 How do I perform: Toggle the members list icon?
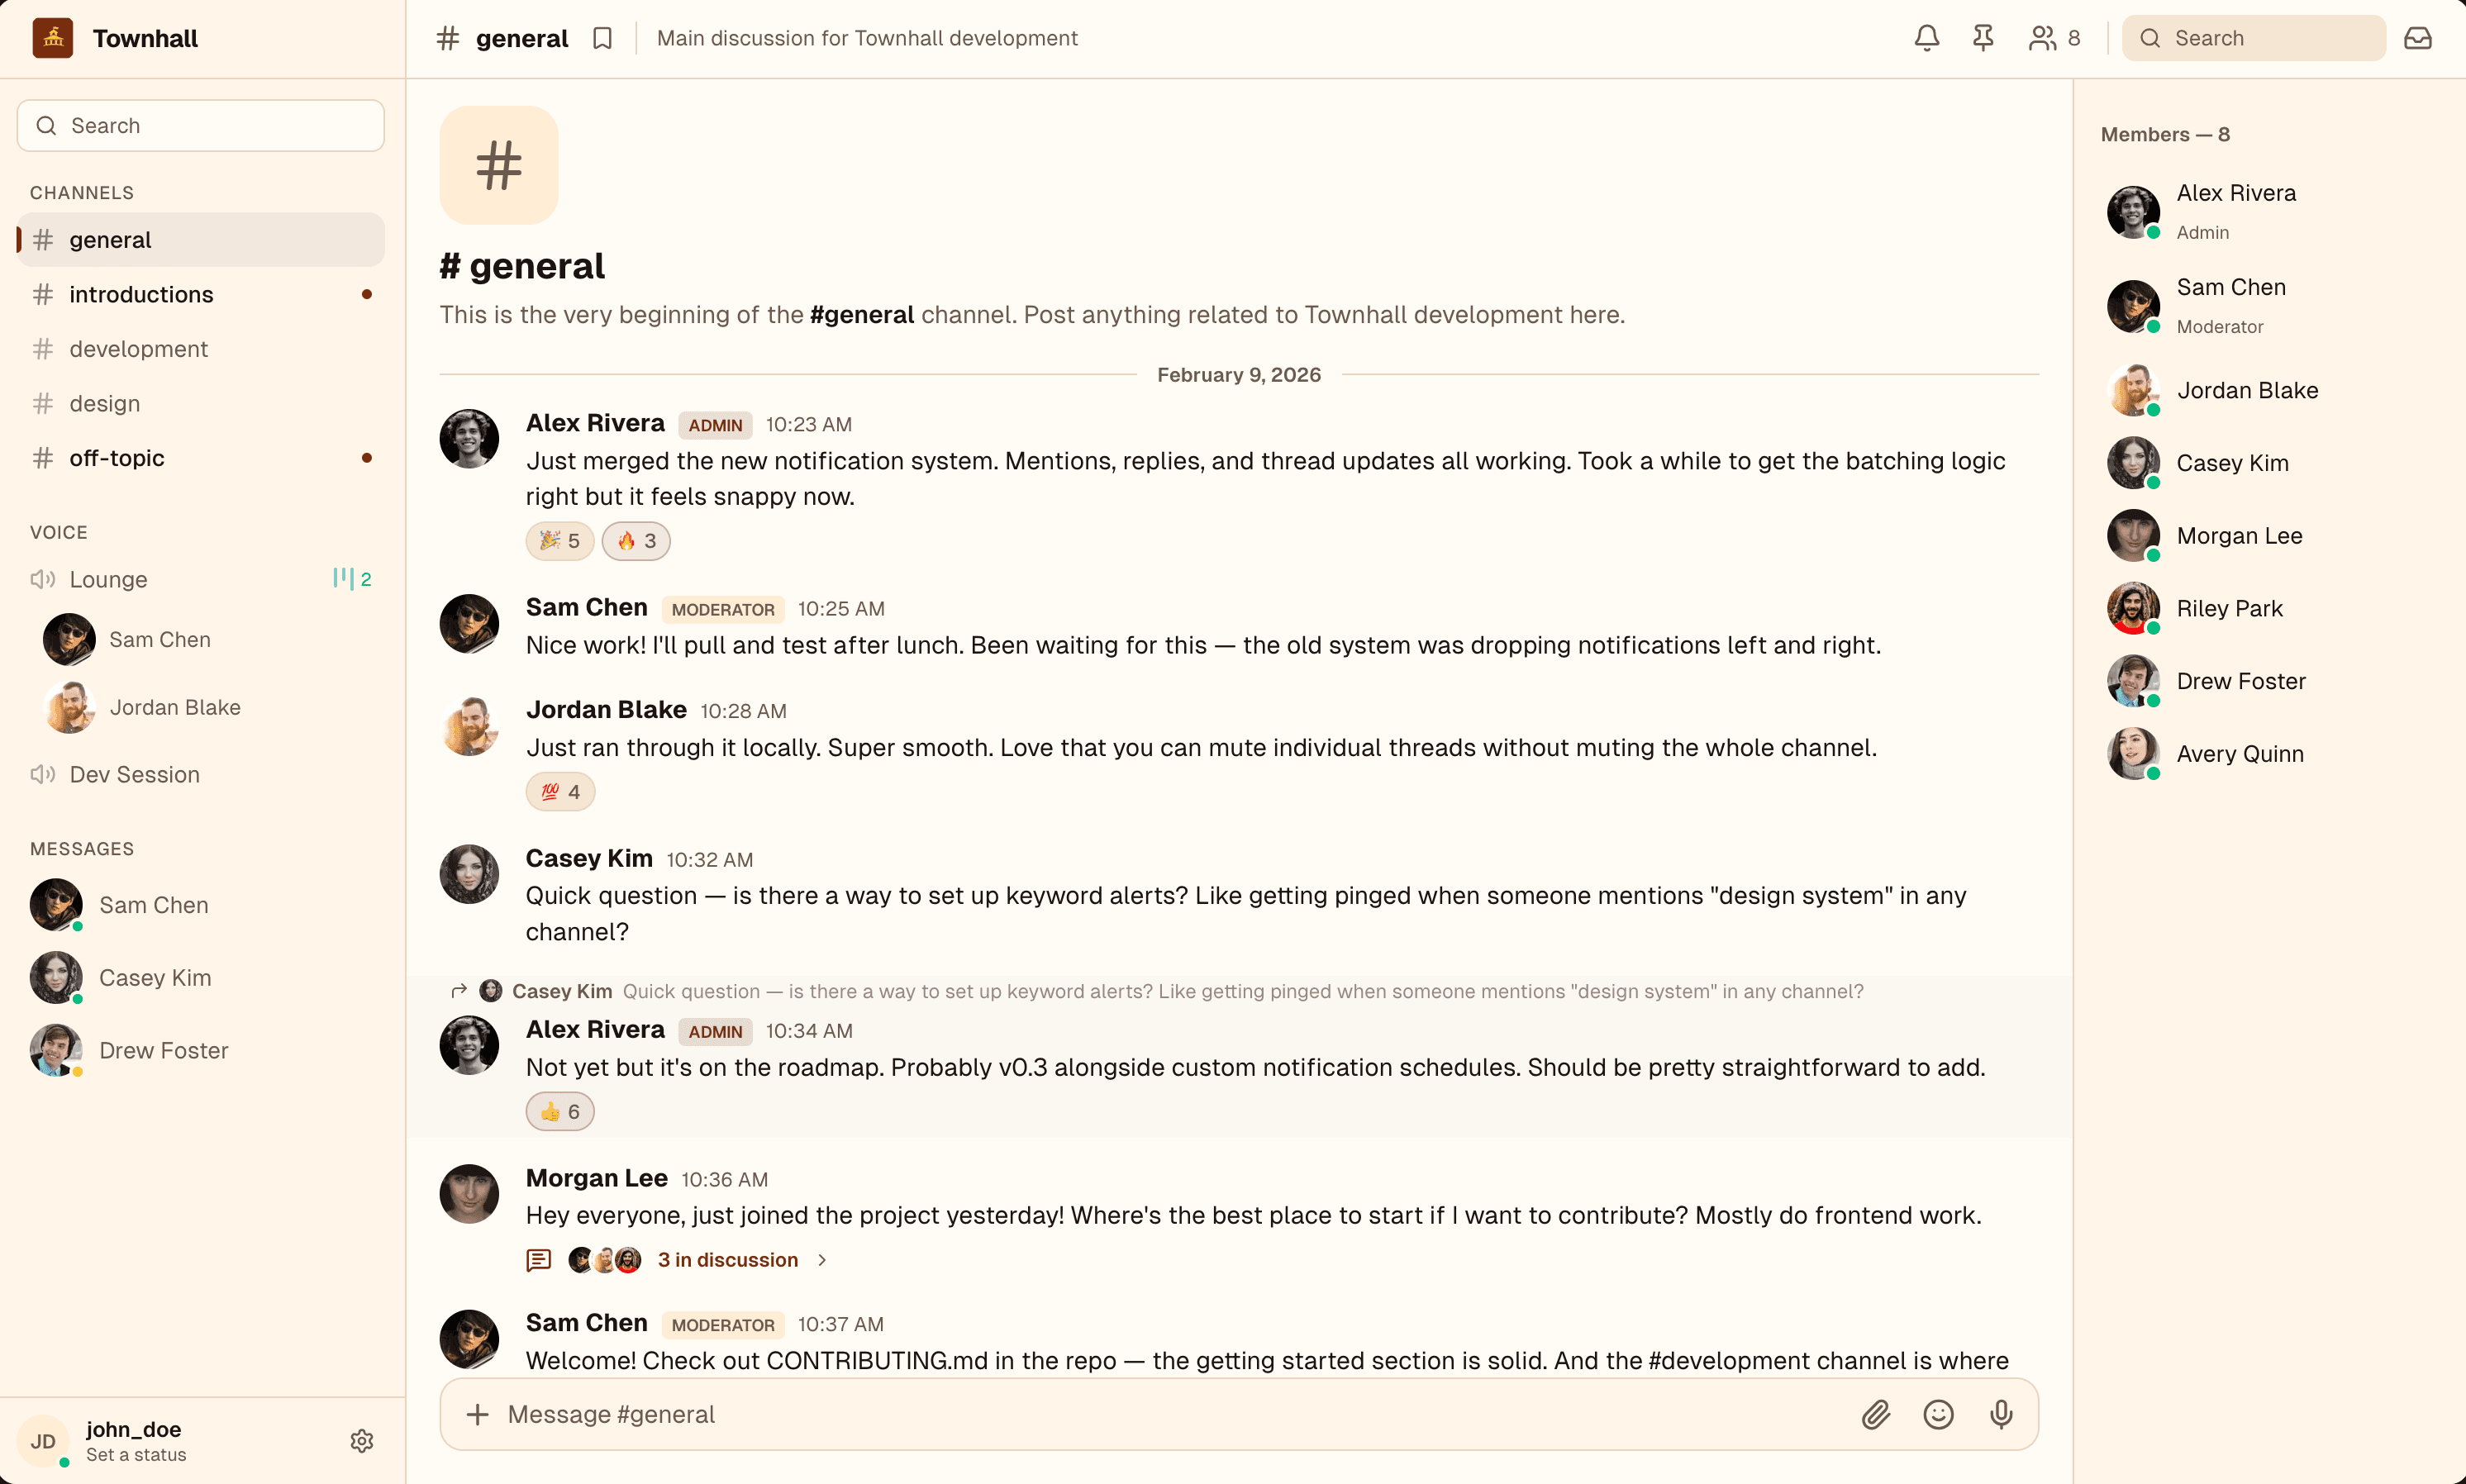coord(2041,37)
